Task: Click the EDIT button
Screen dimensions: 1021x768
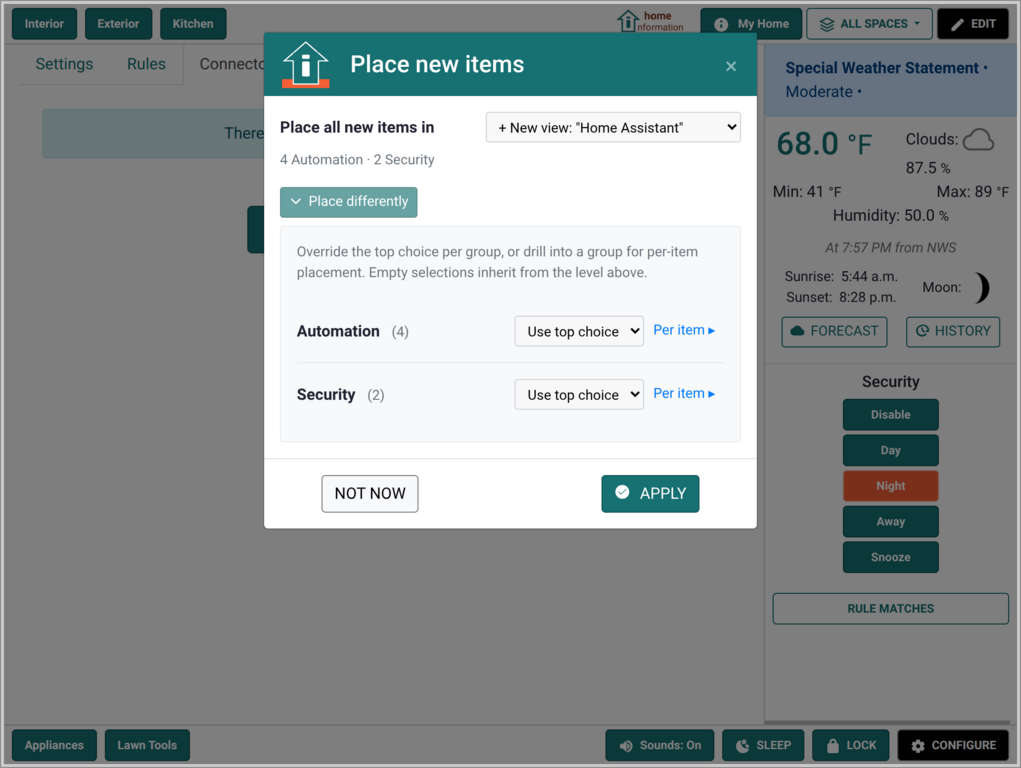Action: pos(973,24)
